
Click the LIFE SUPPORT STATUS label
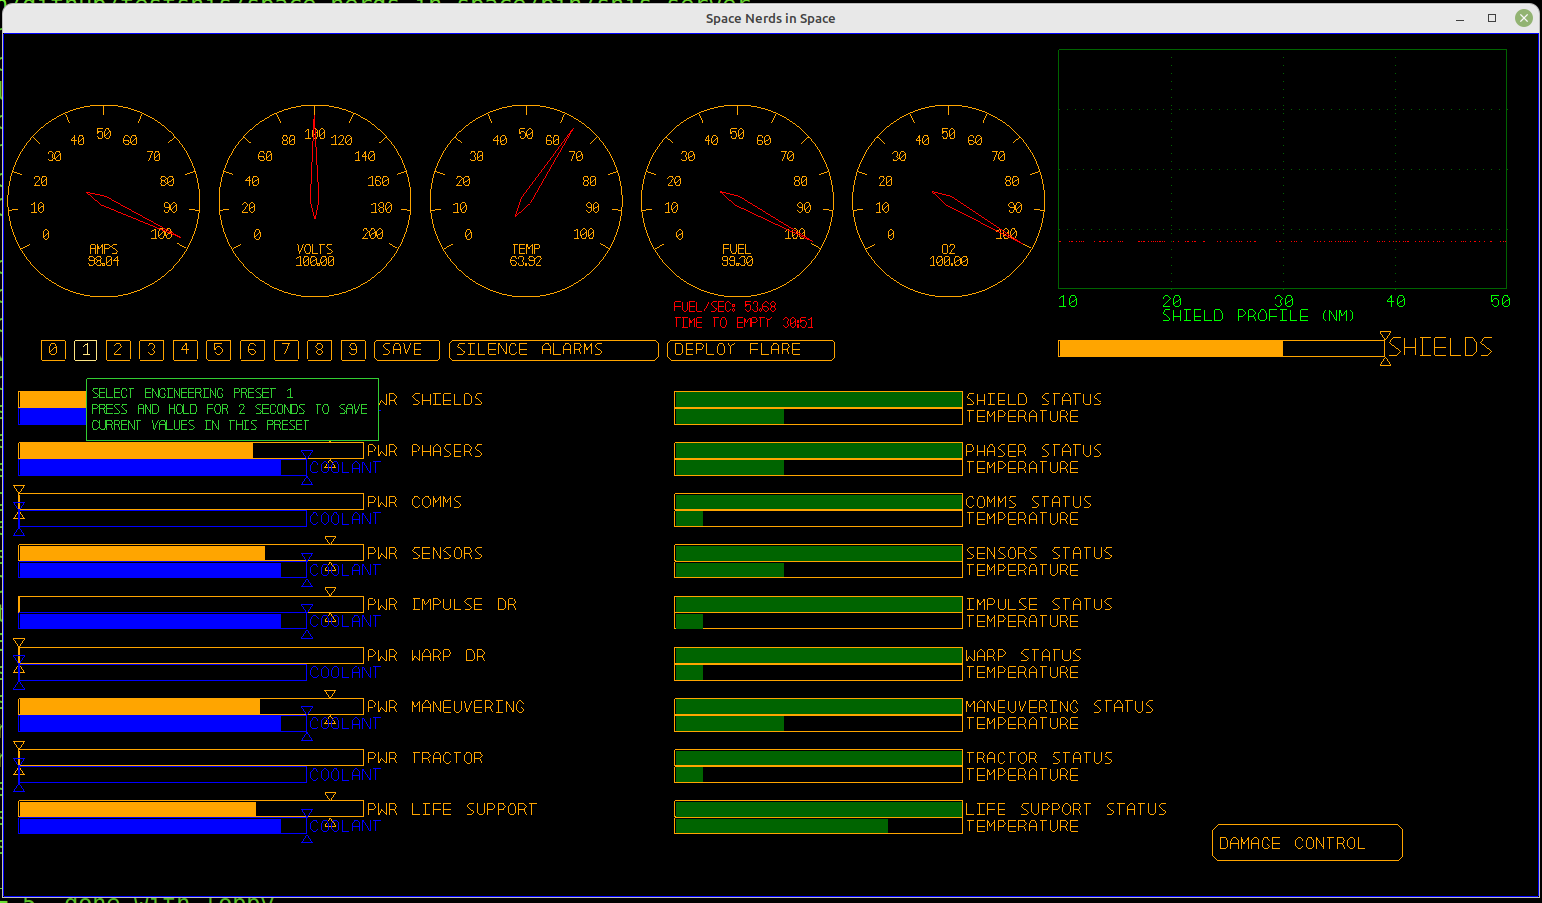click(x=1066, y=809)
